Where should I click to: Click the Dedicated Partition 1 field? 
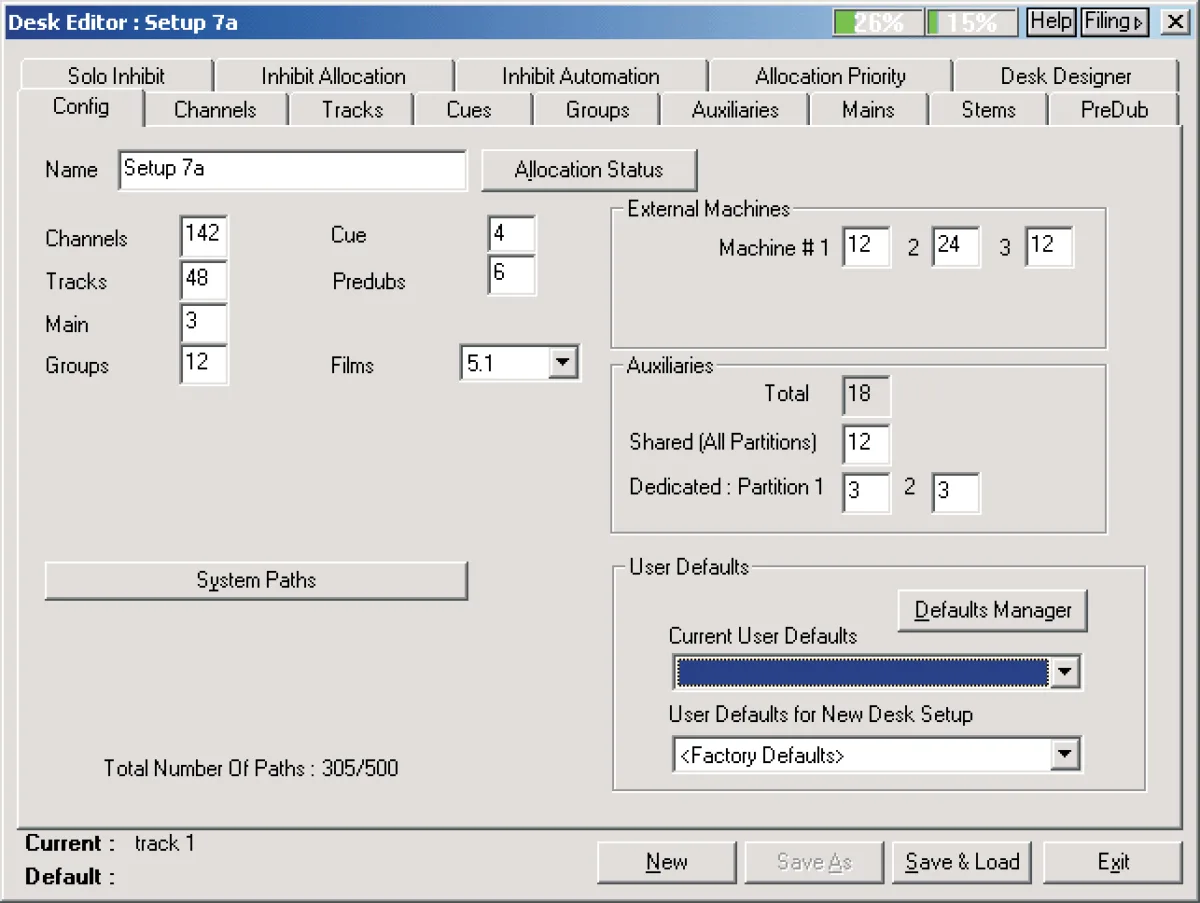point(866,493)
